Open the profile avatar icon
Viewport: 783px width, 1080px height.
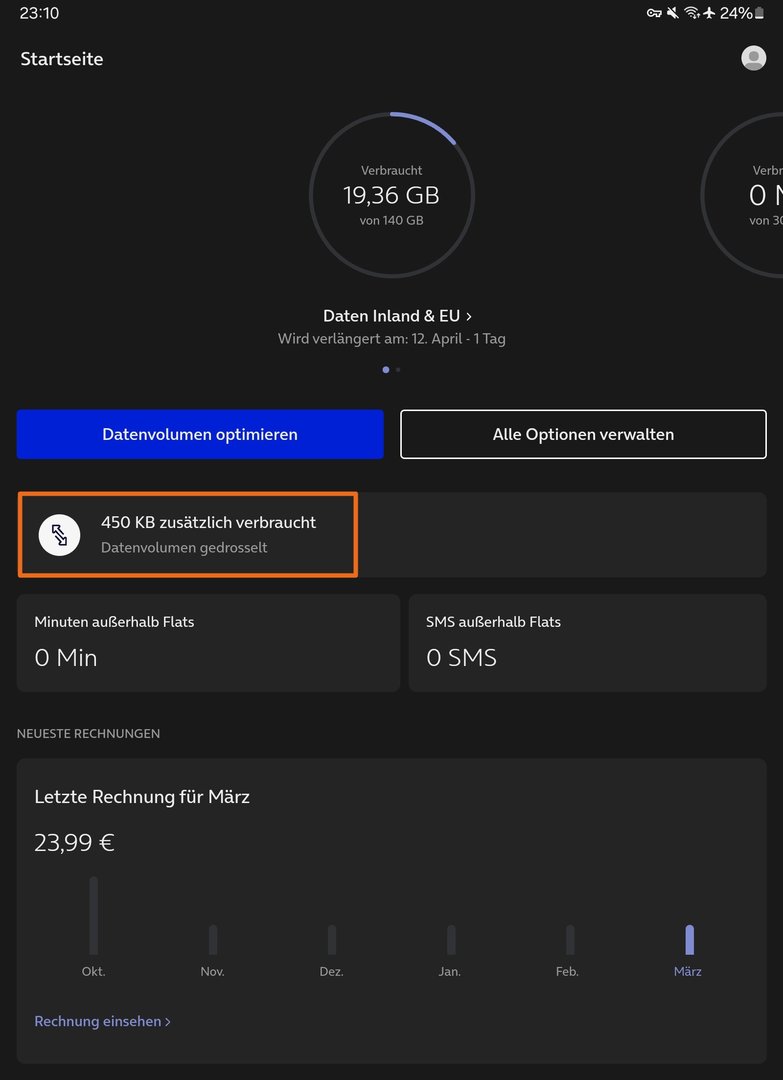pos(753,58)
